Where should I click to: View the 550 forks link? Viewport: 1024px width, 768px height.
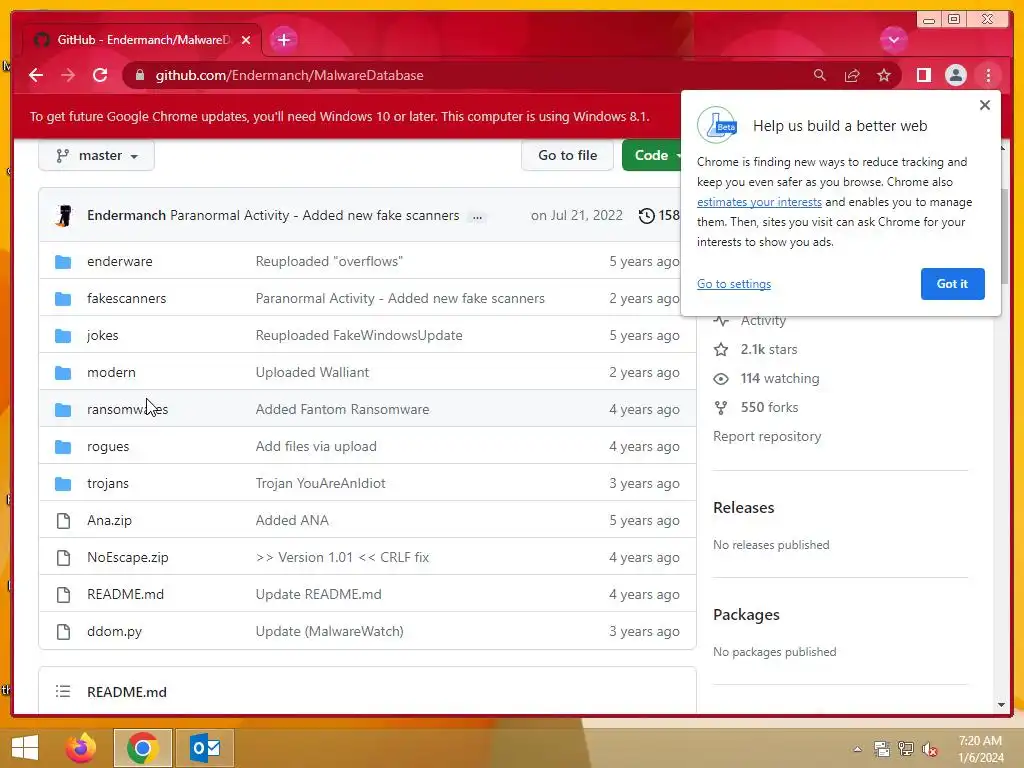pos(769,408)
